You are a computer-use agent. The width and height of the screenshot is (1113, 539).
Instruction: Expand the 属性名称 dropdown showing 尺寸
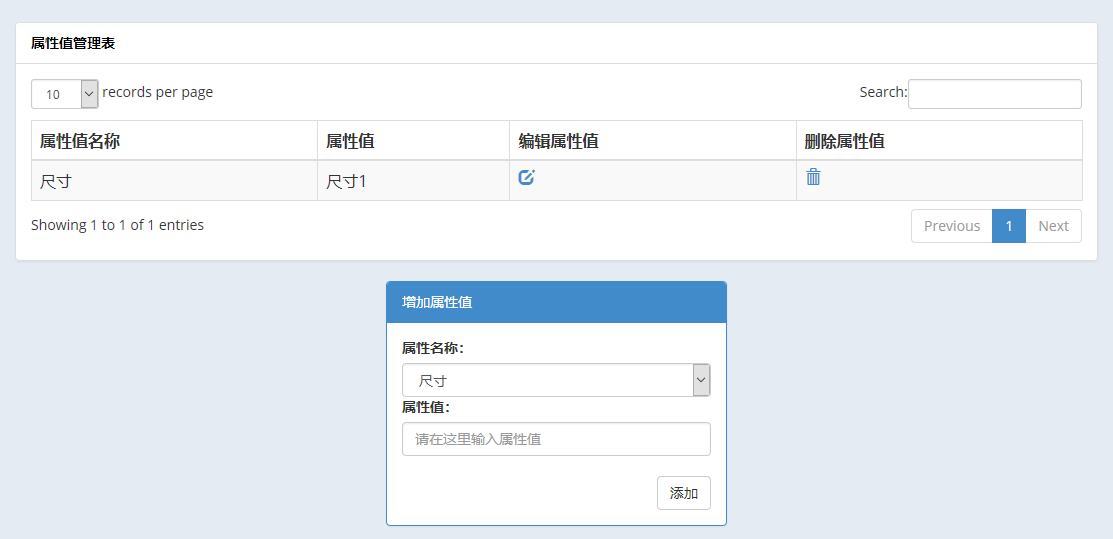(x=556, y=380)
